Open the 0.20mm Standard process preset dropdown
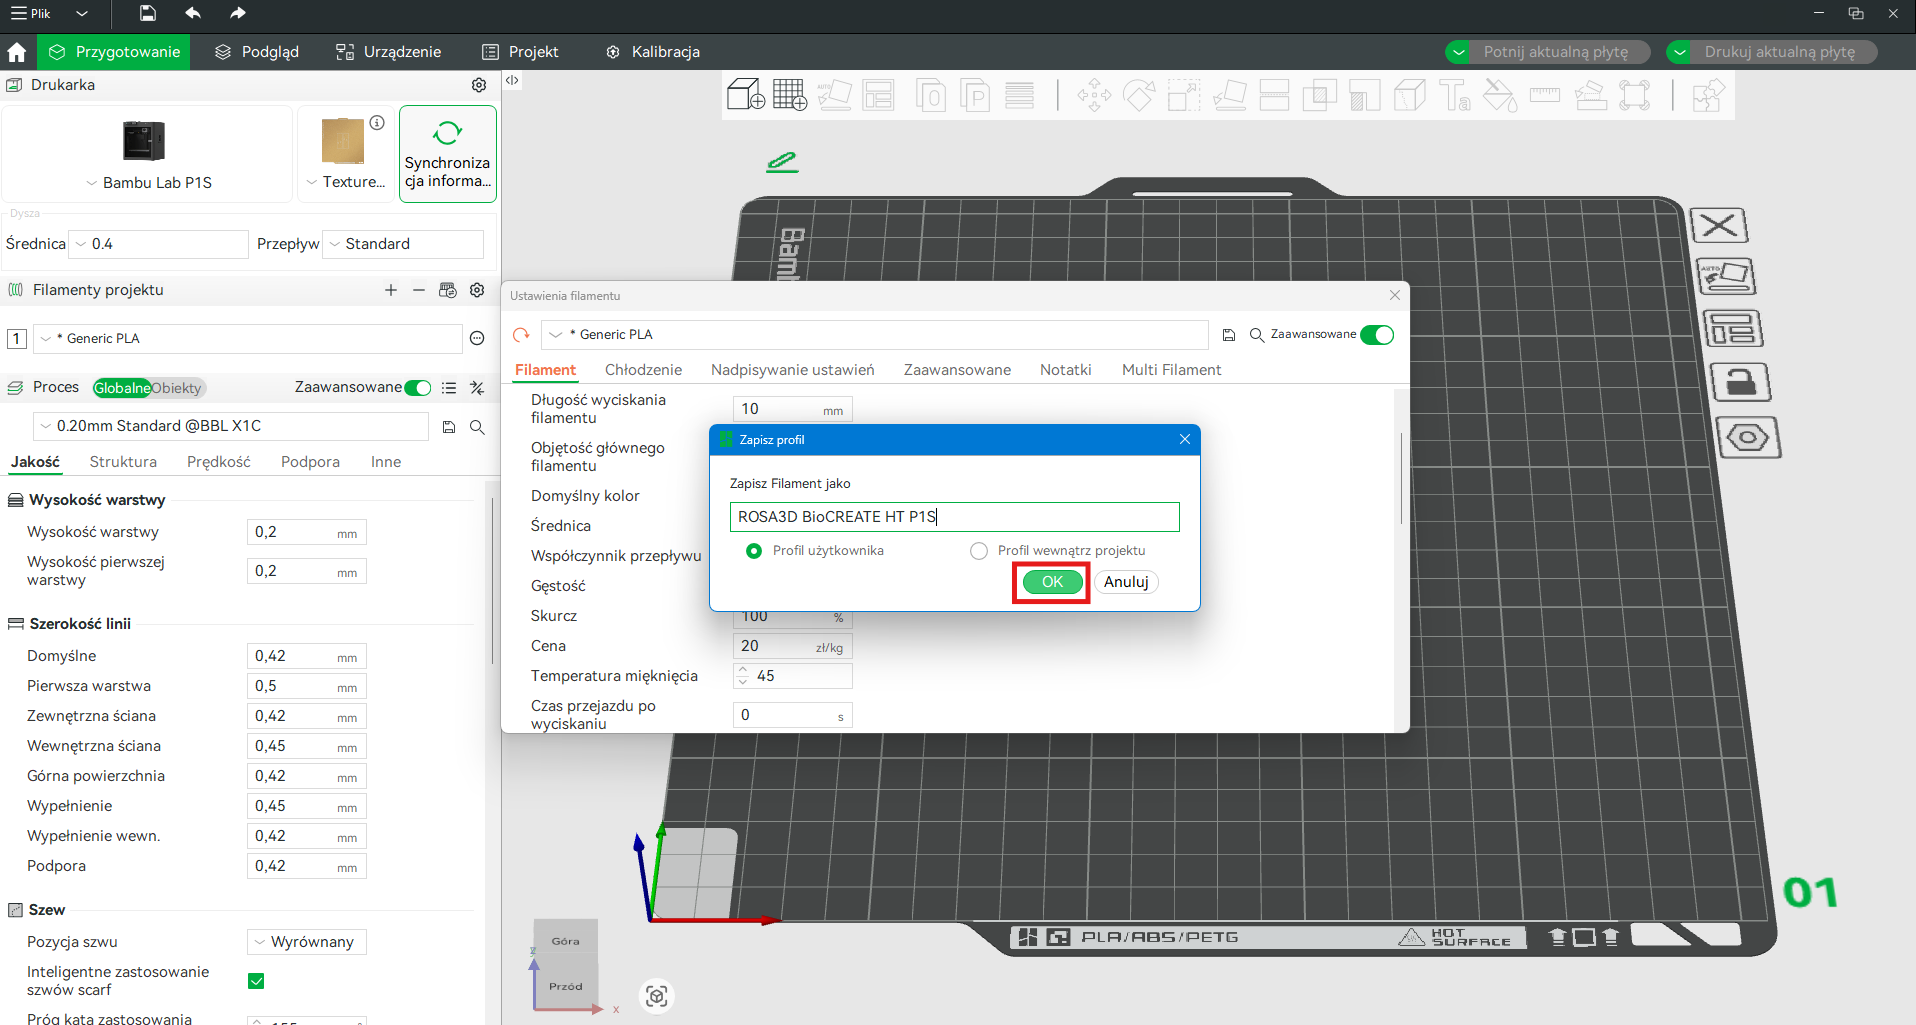The height and width of the screenshot is (1025, 1916). (230, 426)
